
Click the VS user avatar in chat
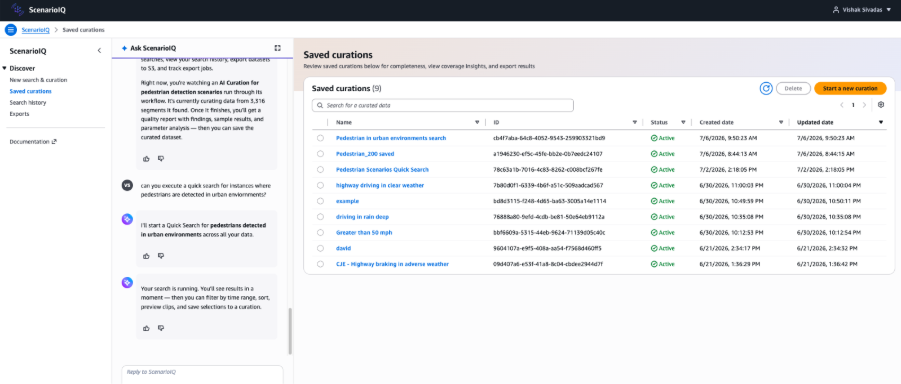pos(128,185)
